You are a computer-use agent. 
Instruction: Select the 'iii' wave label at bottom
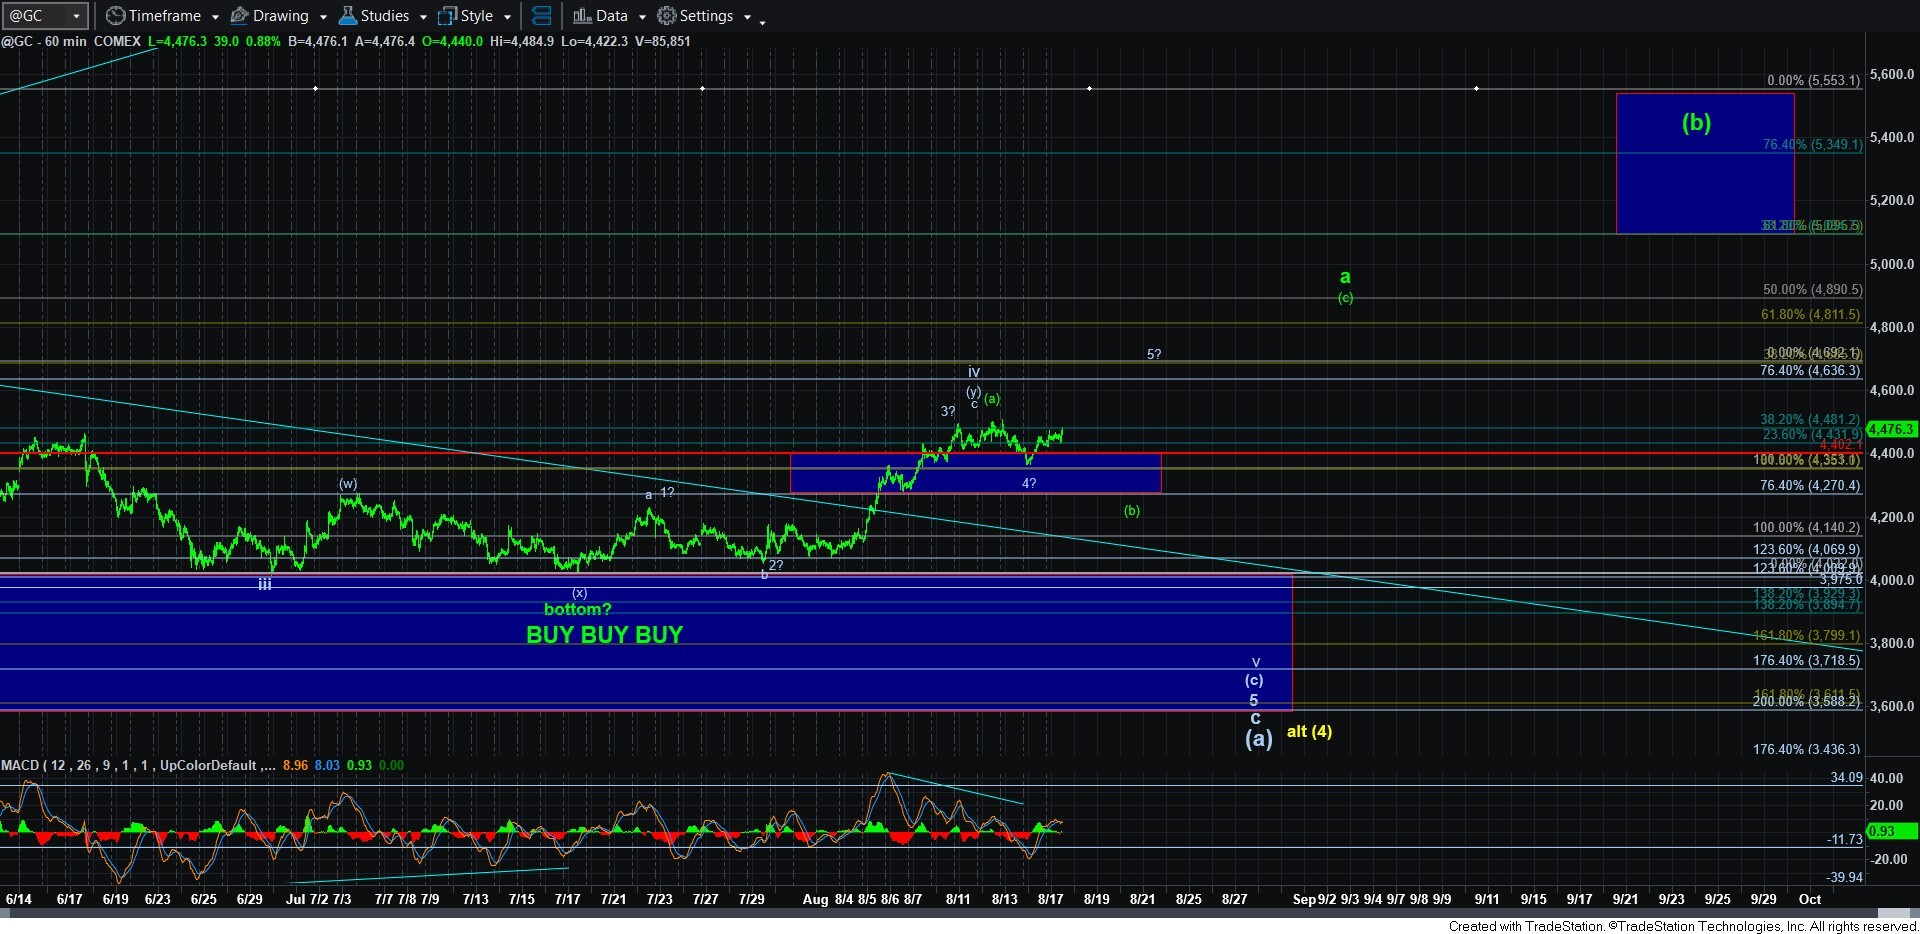(265, 584)
